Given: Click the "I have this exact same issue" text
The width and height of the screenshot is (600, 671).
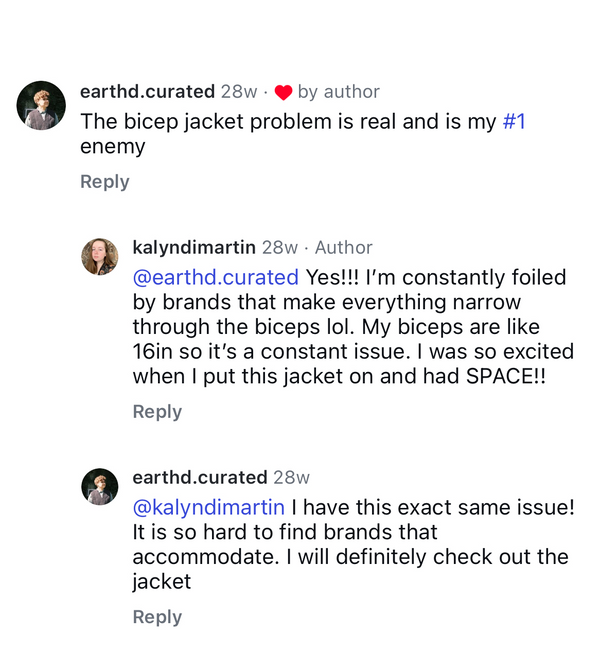Looking at the screenshot, I should [x=432, y=507].
